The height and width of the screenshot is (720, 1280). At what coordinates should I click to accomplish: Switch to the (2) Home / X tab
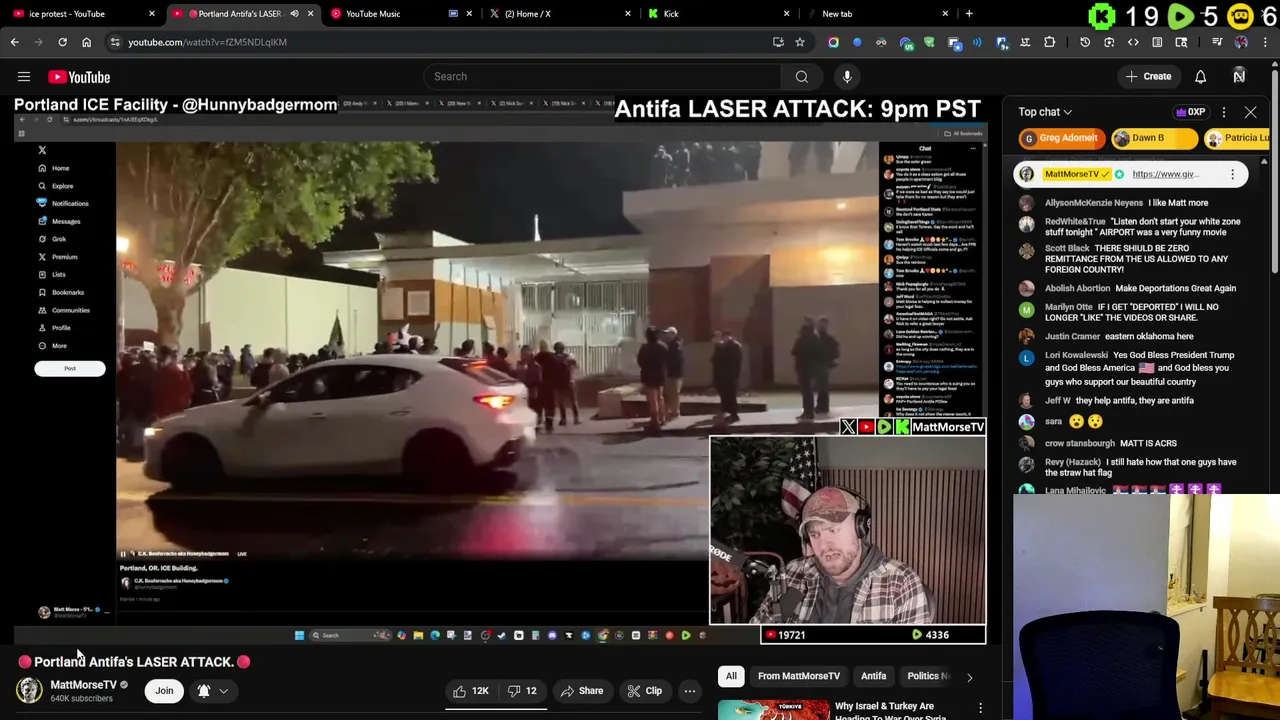pyautogui.click(x=560, y=14)
